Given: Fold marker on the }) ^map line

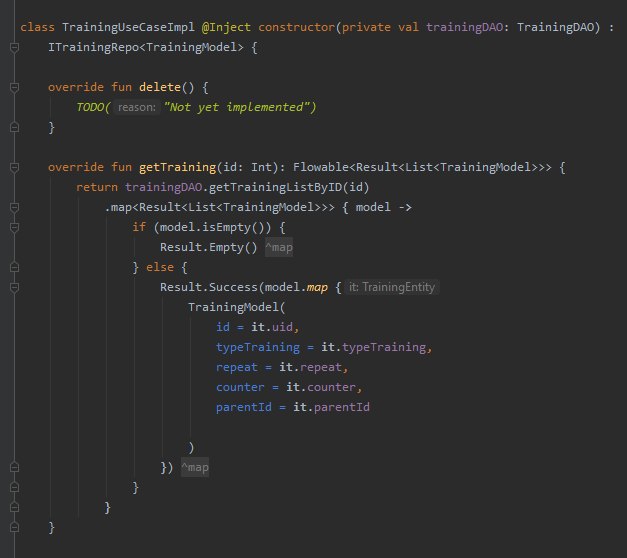Looking at the screenshot, I should point(14,467).
